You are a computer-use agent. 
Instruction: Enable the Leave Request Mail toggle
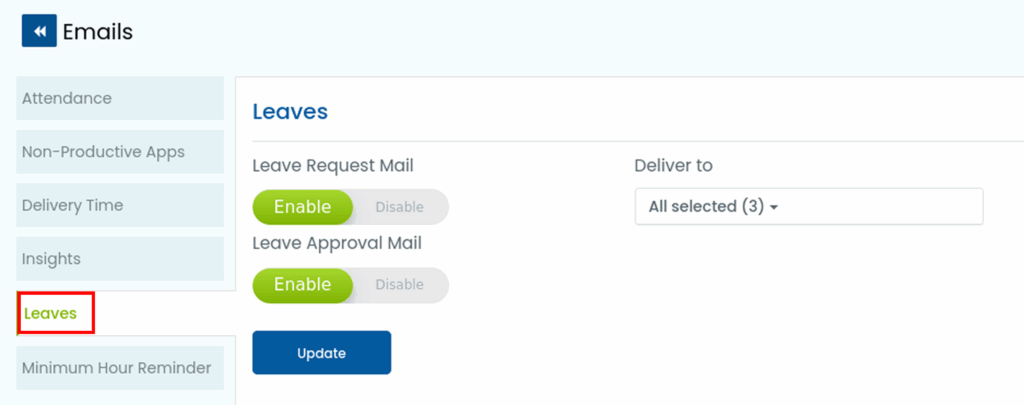(x=303, y=207)
